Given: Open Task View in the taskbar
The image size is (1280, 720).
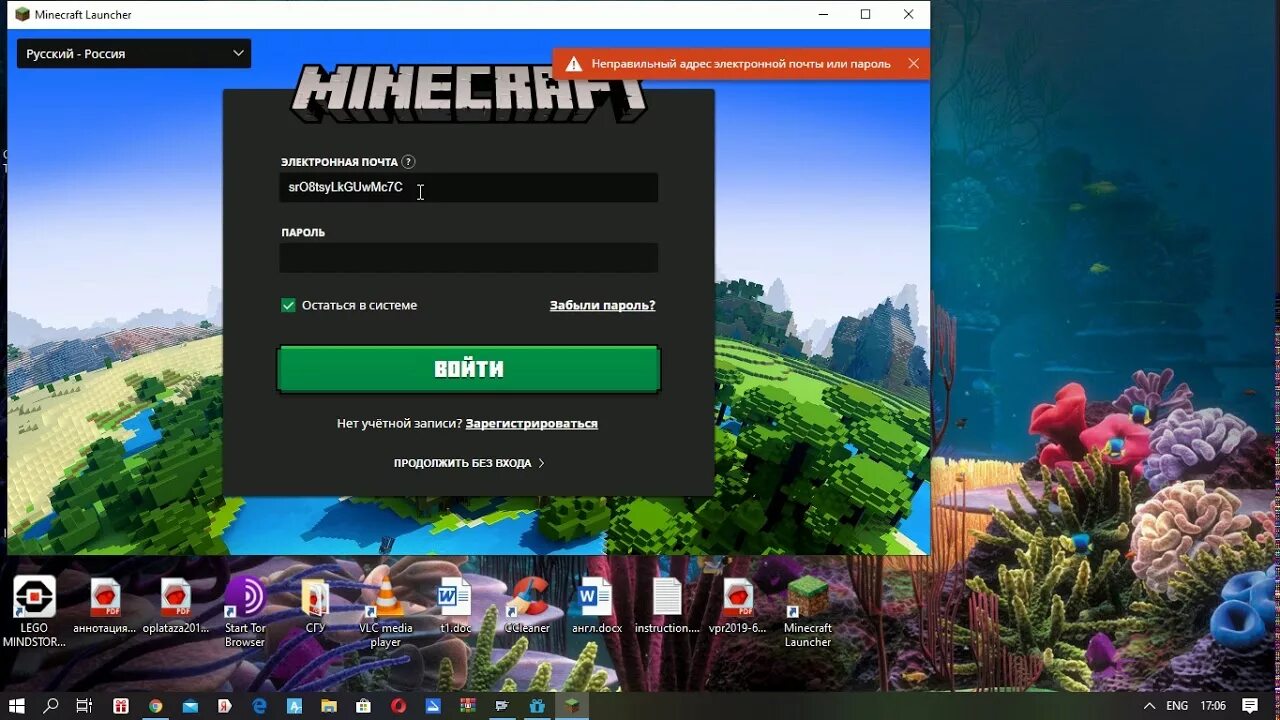Looking at the screenshot, I should coord(84,705).
